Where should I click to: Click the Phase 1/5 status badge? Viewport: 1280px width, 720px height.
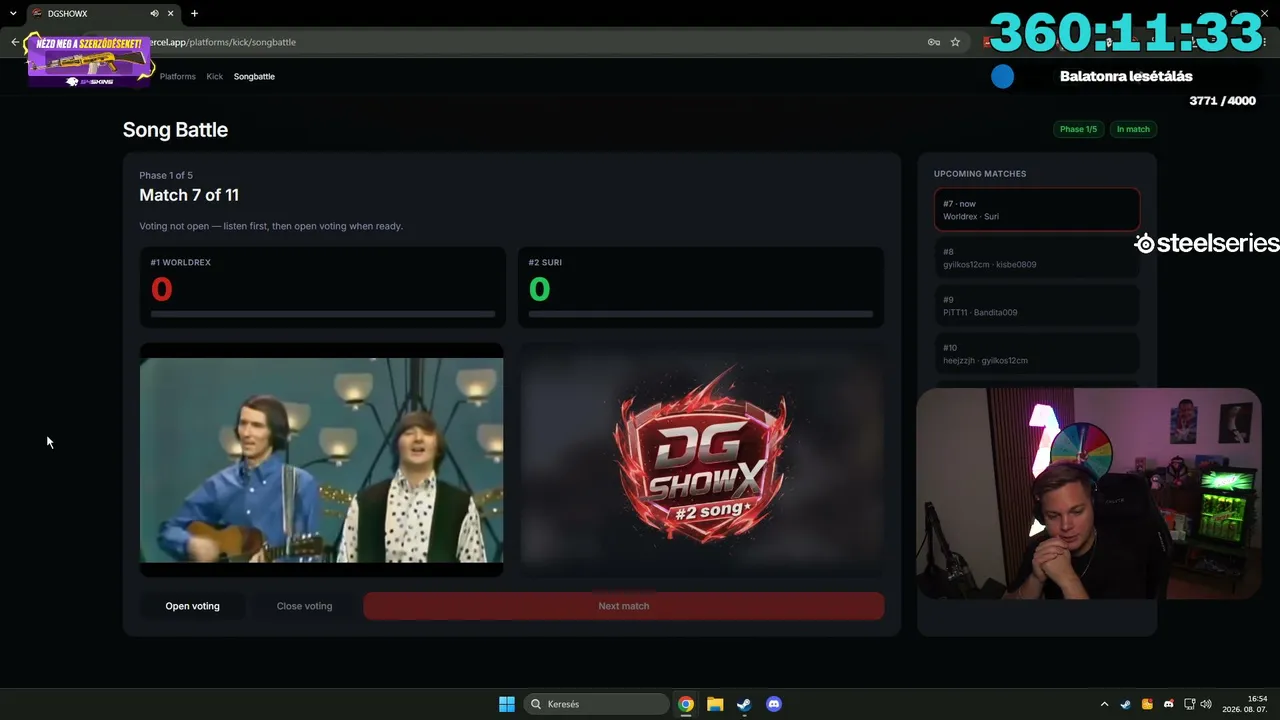[x=1078, y=129]
